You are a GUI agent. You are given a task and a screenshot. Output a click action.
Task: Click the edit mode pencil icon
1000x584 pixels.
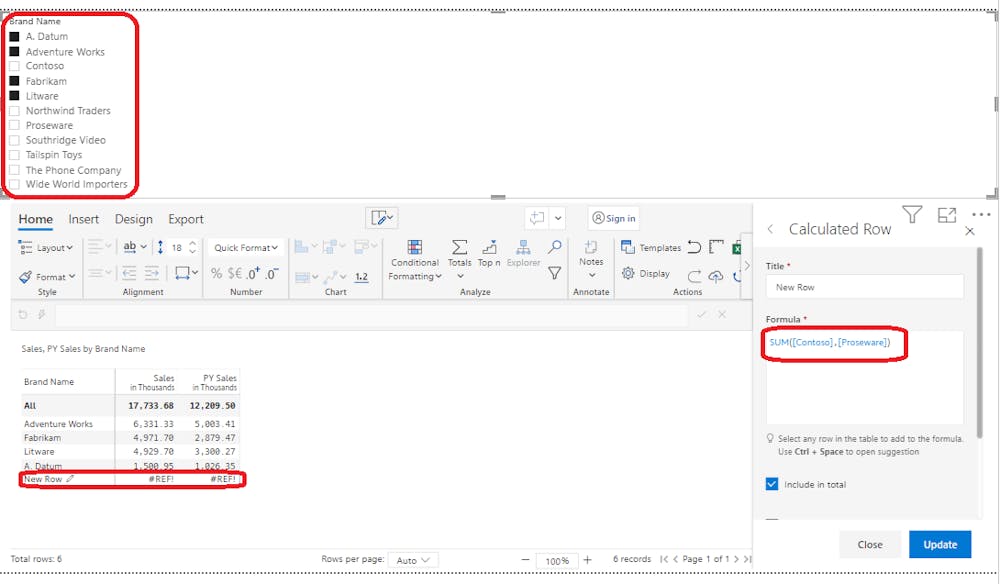click(382, 218)
